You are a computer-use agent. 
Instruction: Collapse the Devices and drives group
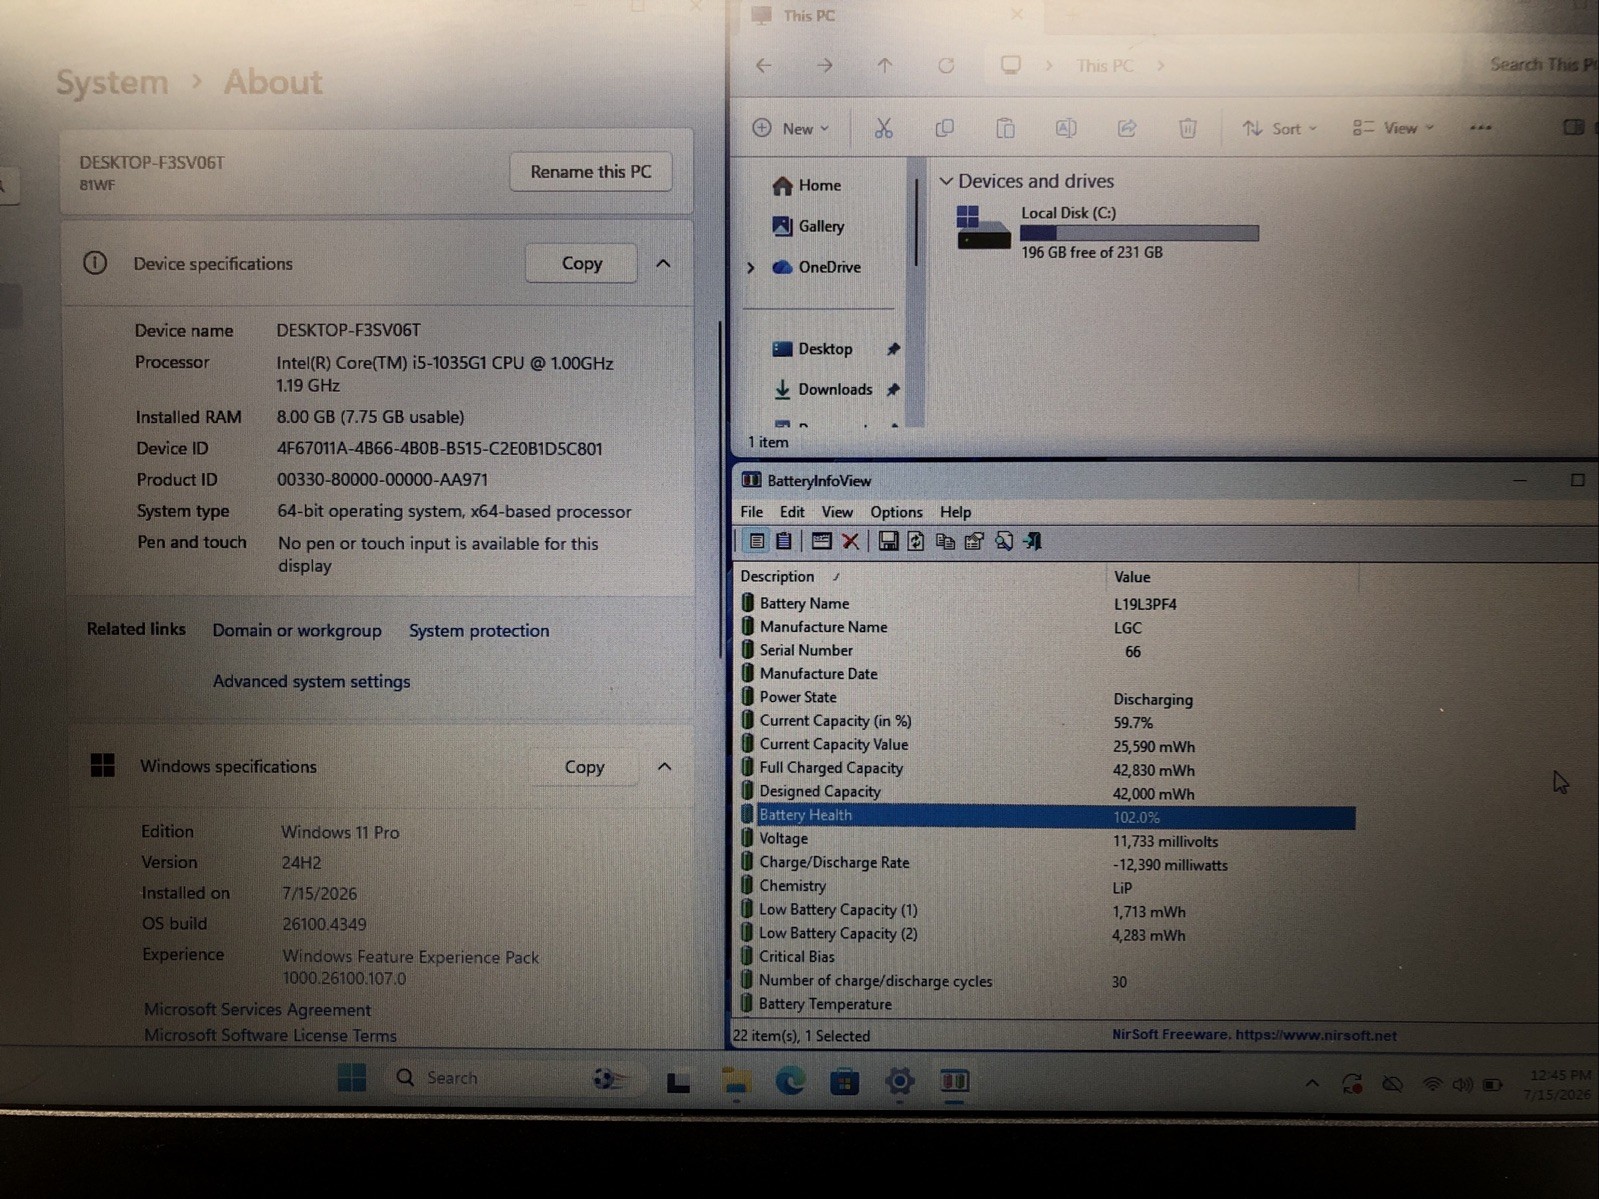946,181
